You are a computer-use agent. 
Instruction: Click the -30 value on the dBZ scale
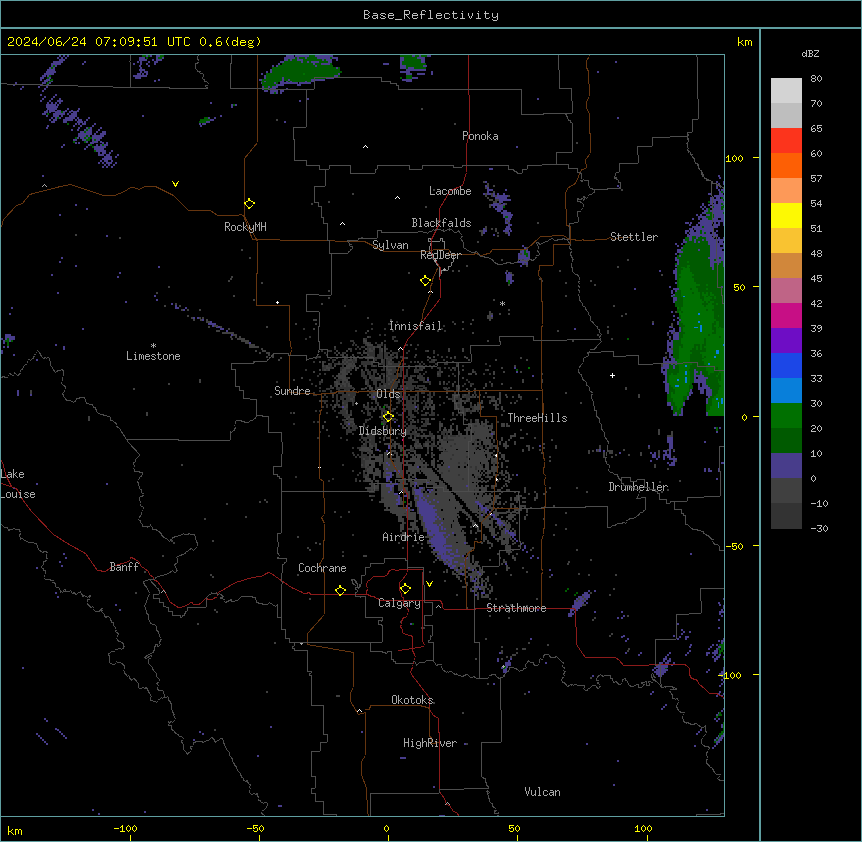(819, 528)
